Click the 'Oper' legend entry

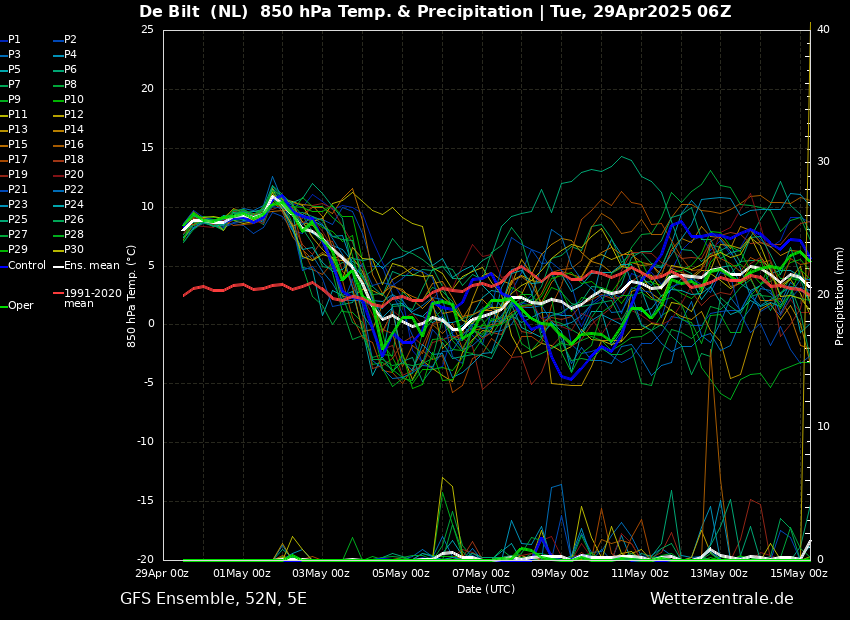pyautogui.click(x=21, y=306)
